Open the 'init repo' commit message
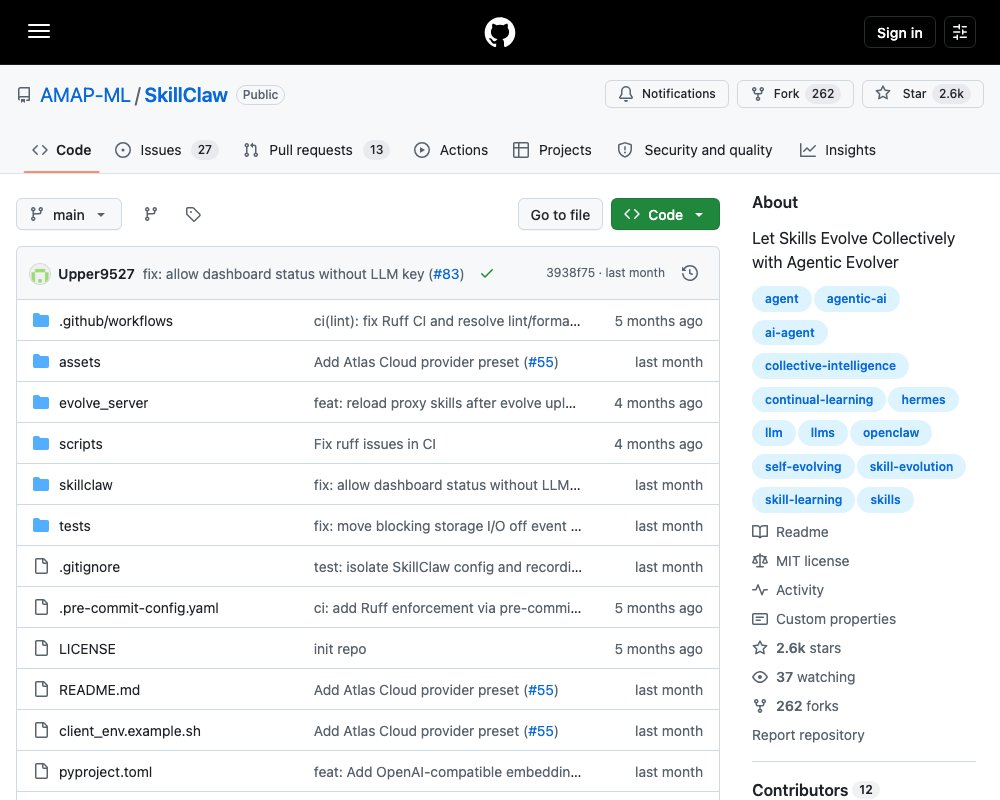This screenshot has height=800, width=1000. pyautogui.click(x=340, y=649)
